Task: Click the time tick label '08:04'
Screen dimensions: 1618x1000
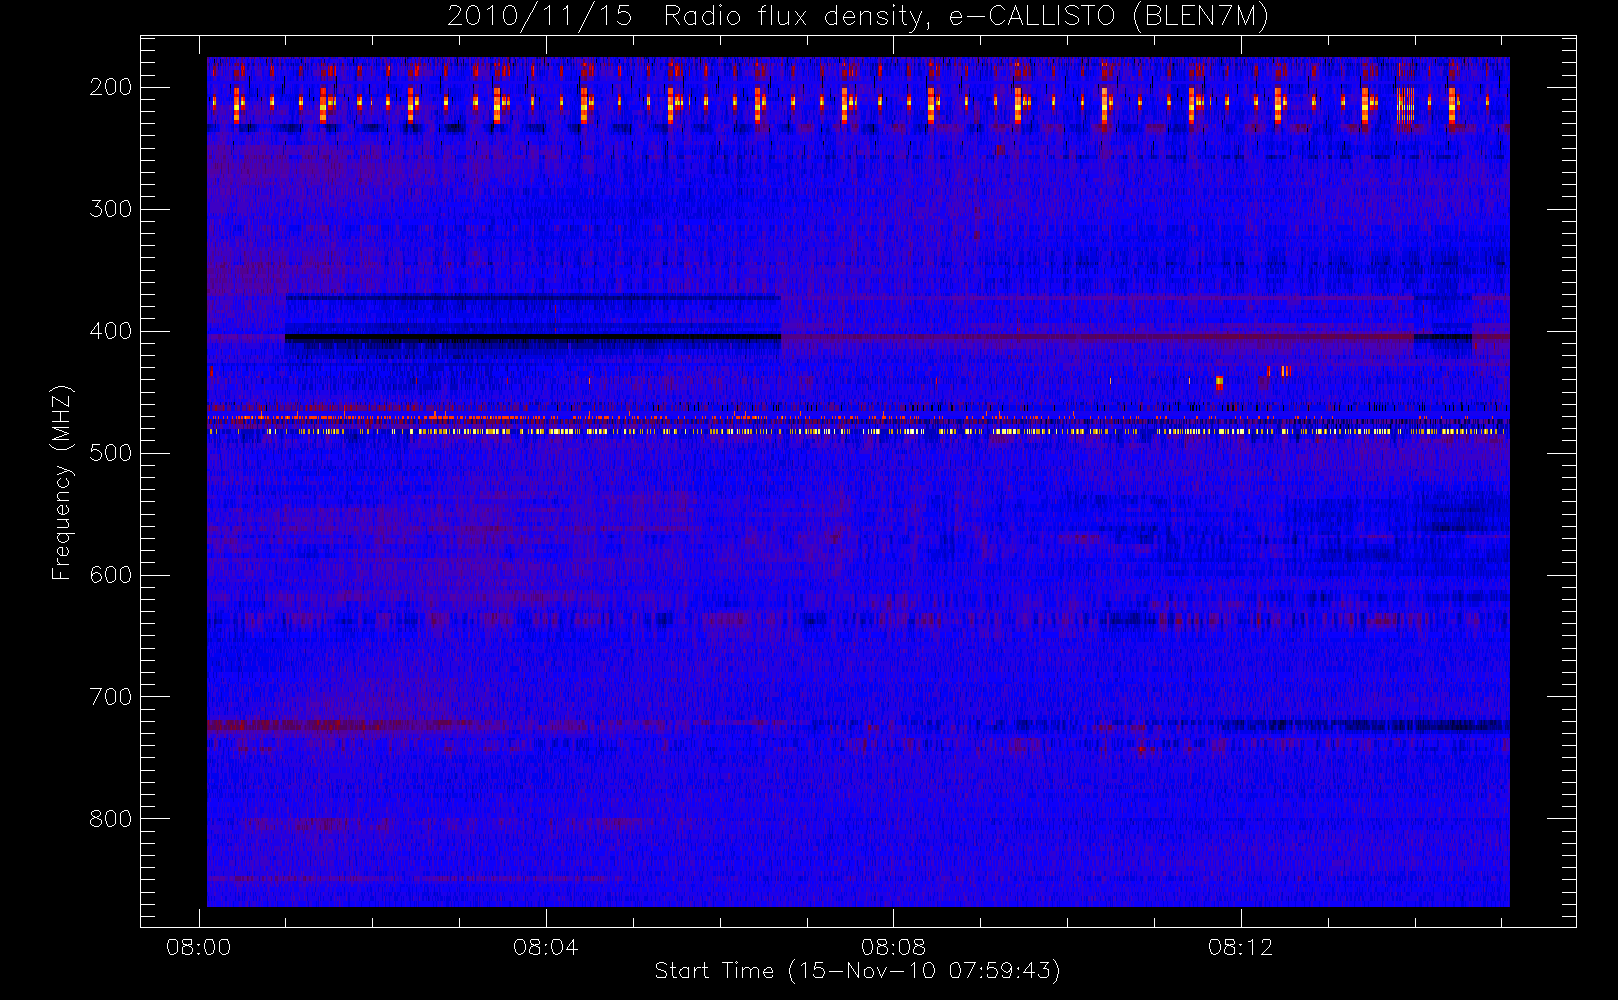Action: [x=545, y=947]
